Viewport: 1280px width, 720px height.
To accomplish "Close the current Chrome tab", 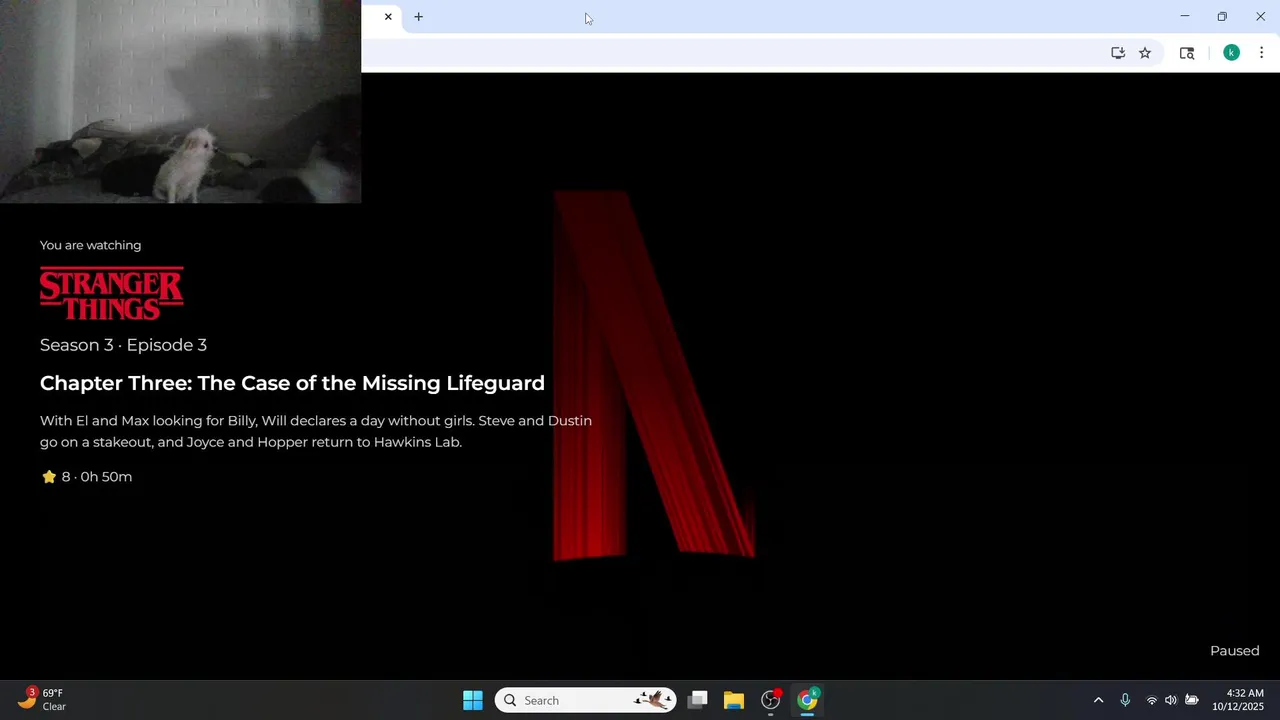I will pos(388,17).
